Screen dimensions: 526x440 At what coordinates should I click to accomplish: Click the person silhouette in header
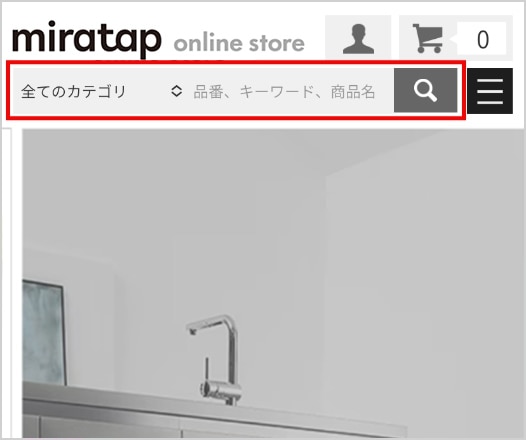(x=358, y=39)
